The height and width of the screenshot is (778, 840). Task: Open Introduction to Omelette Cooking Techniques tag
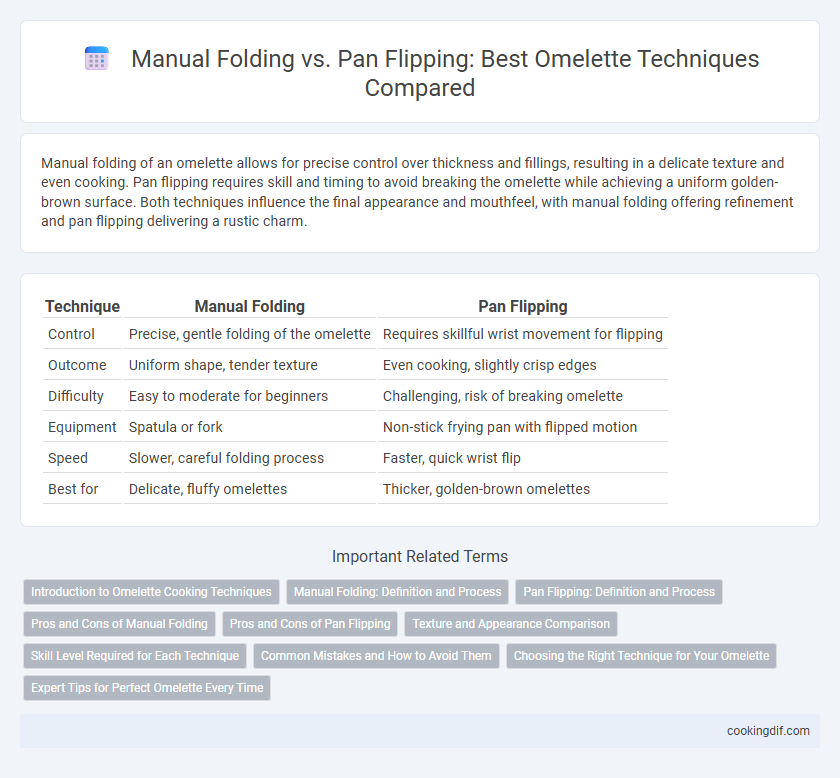(151, 592)
